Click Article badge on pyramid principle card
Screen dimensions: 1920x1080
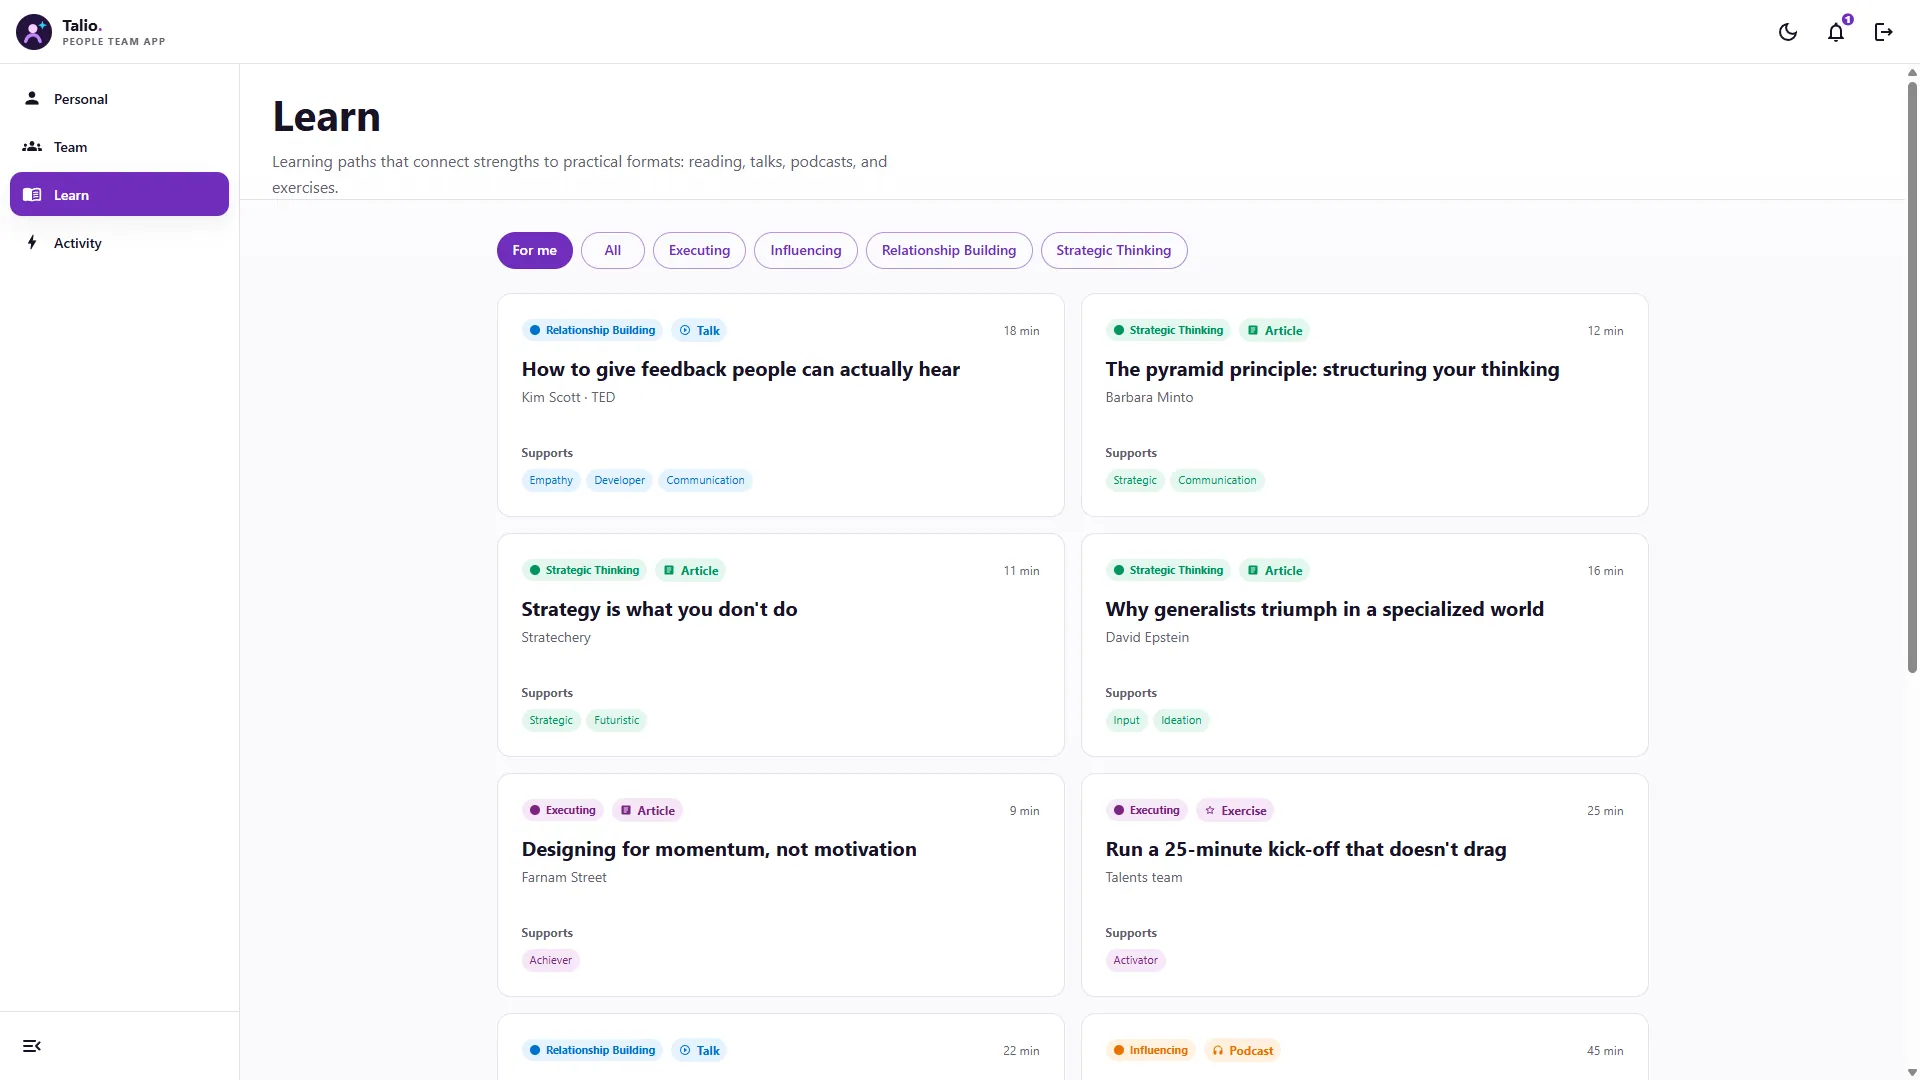point(1275,331)
